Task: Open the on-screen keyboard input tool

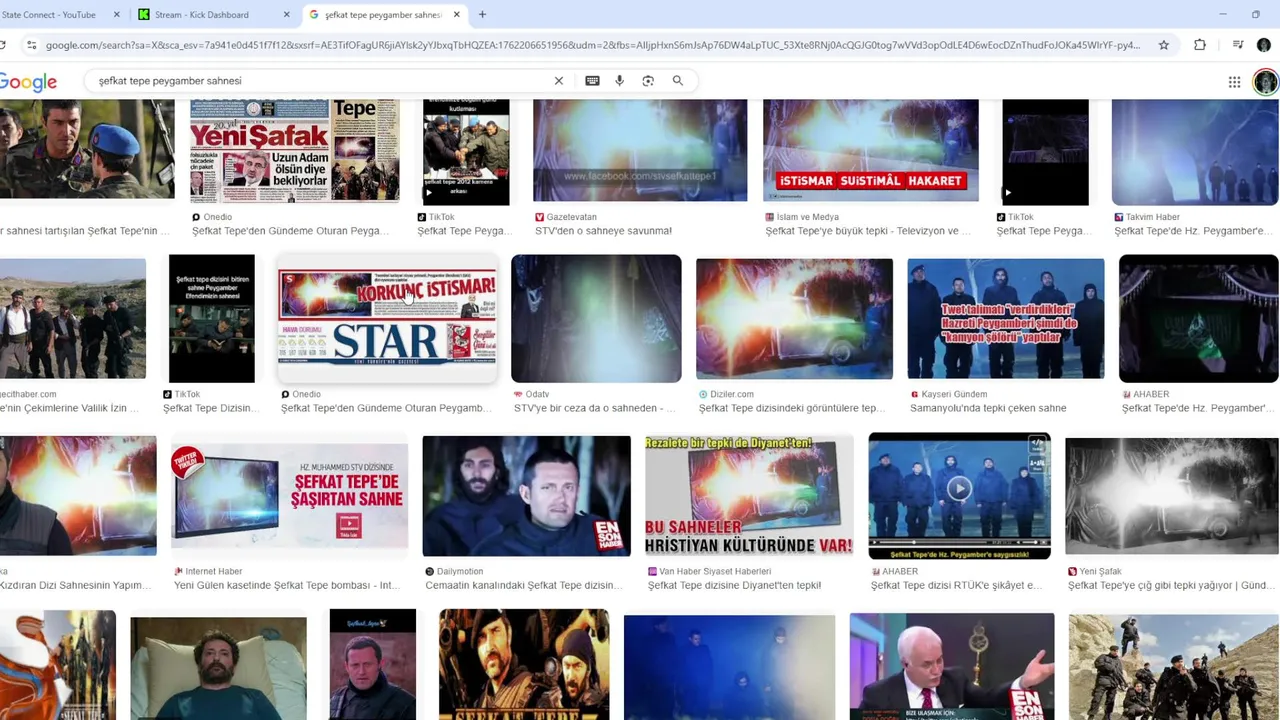Action: (592, 81)
